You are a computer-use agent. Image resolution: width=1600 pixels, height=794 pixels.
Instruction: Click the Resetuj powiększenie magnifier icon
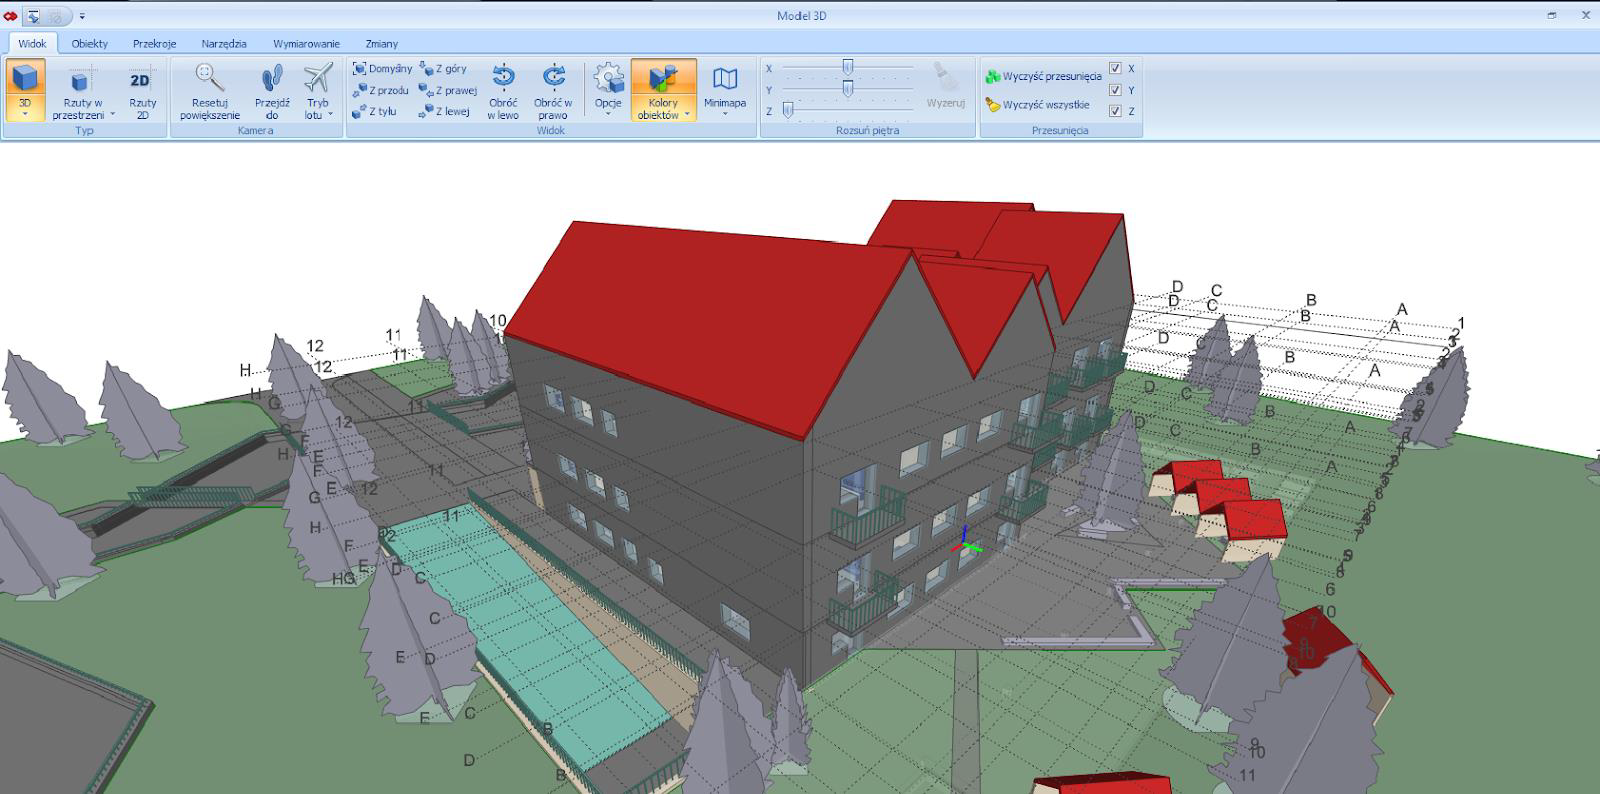point(209,79)
